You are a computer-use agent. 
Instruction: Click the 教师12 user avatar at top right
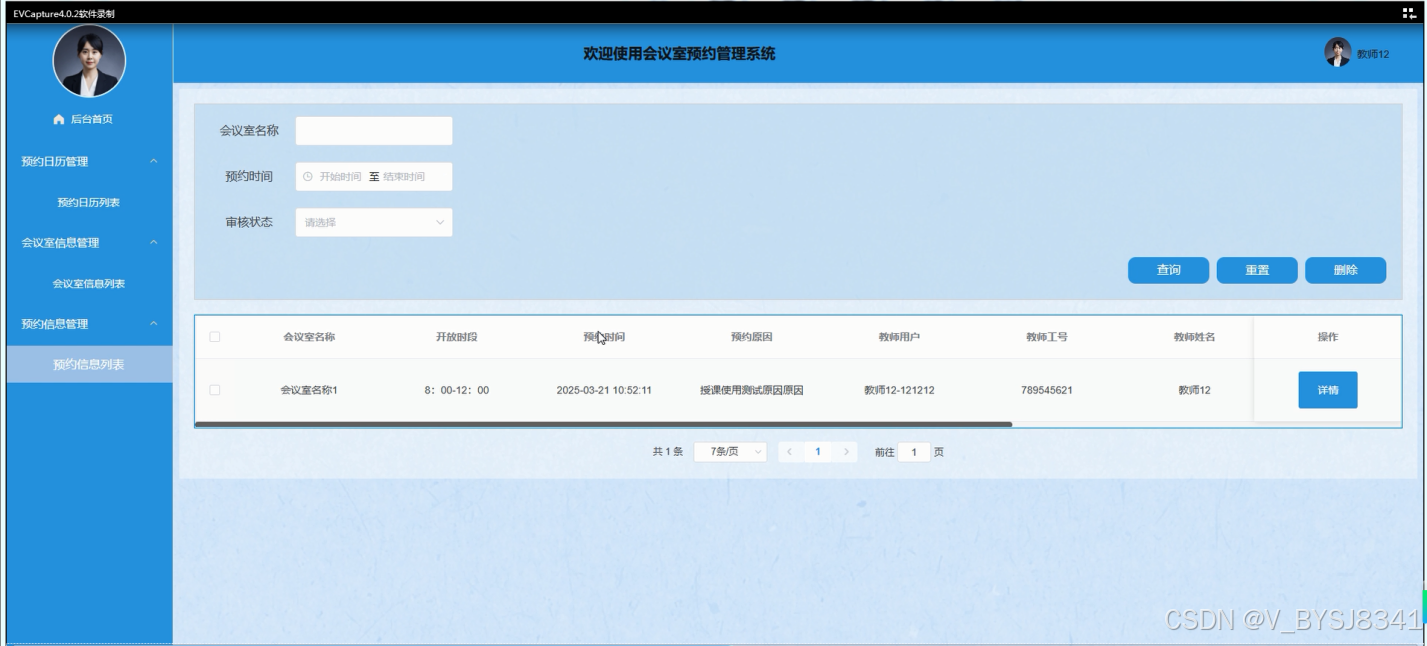[x=1337, y=53]
